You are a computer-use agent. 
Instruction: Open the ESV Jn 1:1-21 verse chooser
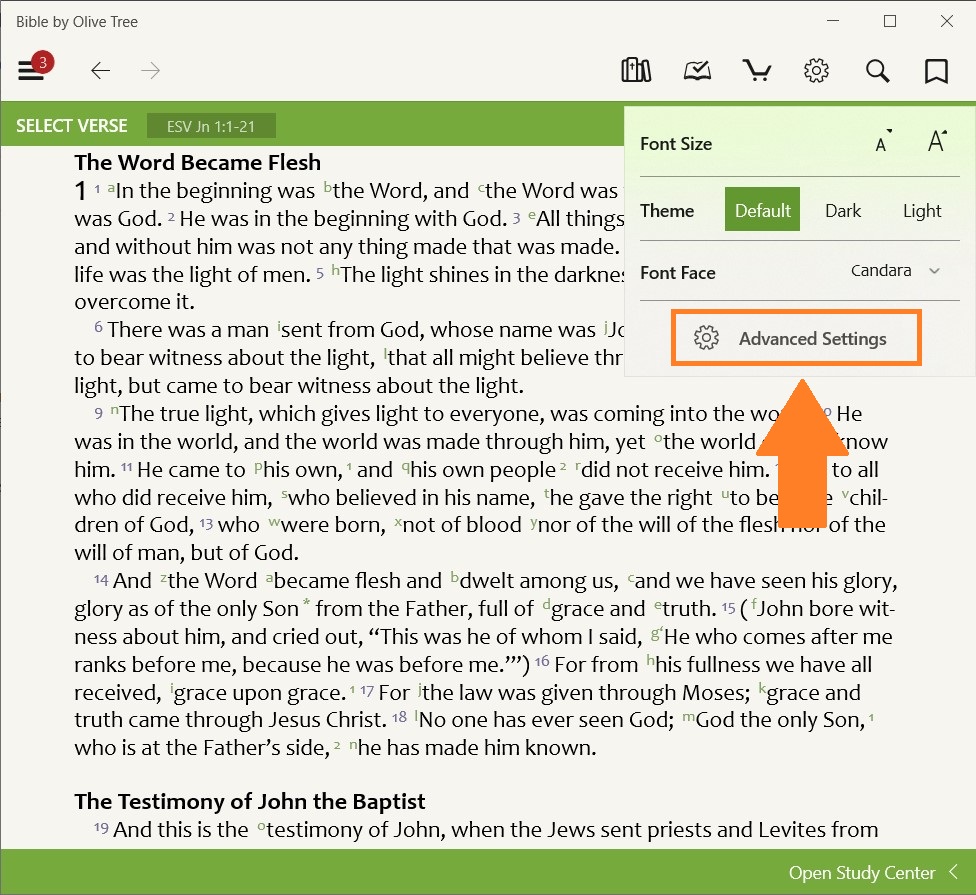click(211, 126)
